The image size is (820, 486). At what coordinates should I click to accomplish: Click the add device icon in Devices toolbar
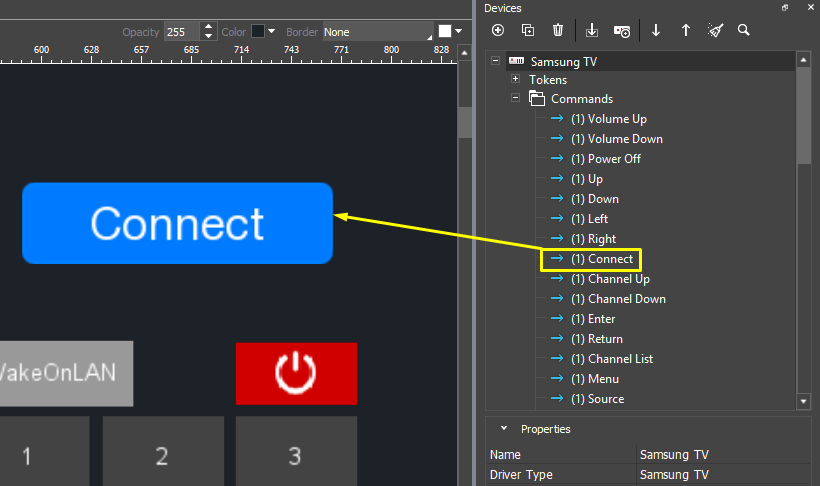[x=498, y=30]
